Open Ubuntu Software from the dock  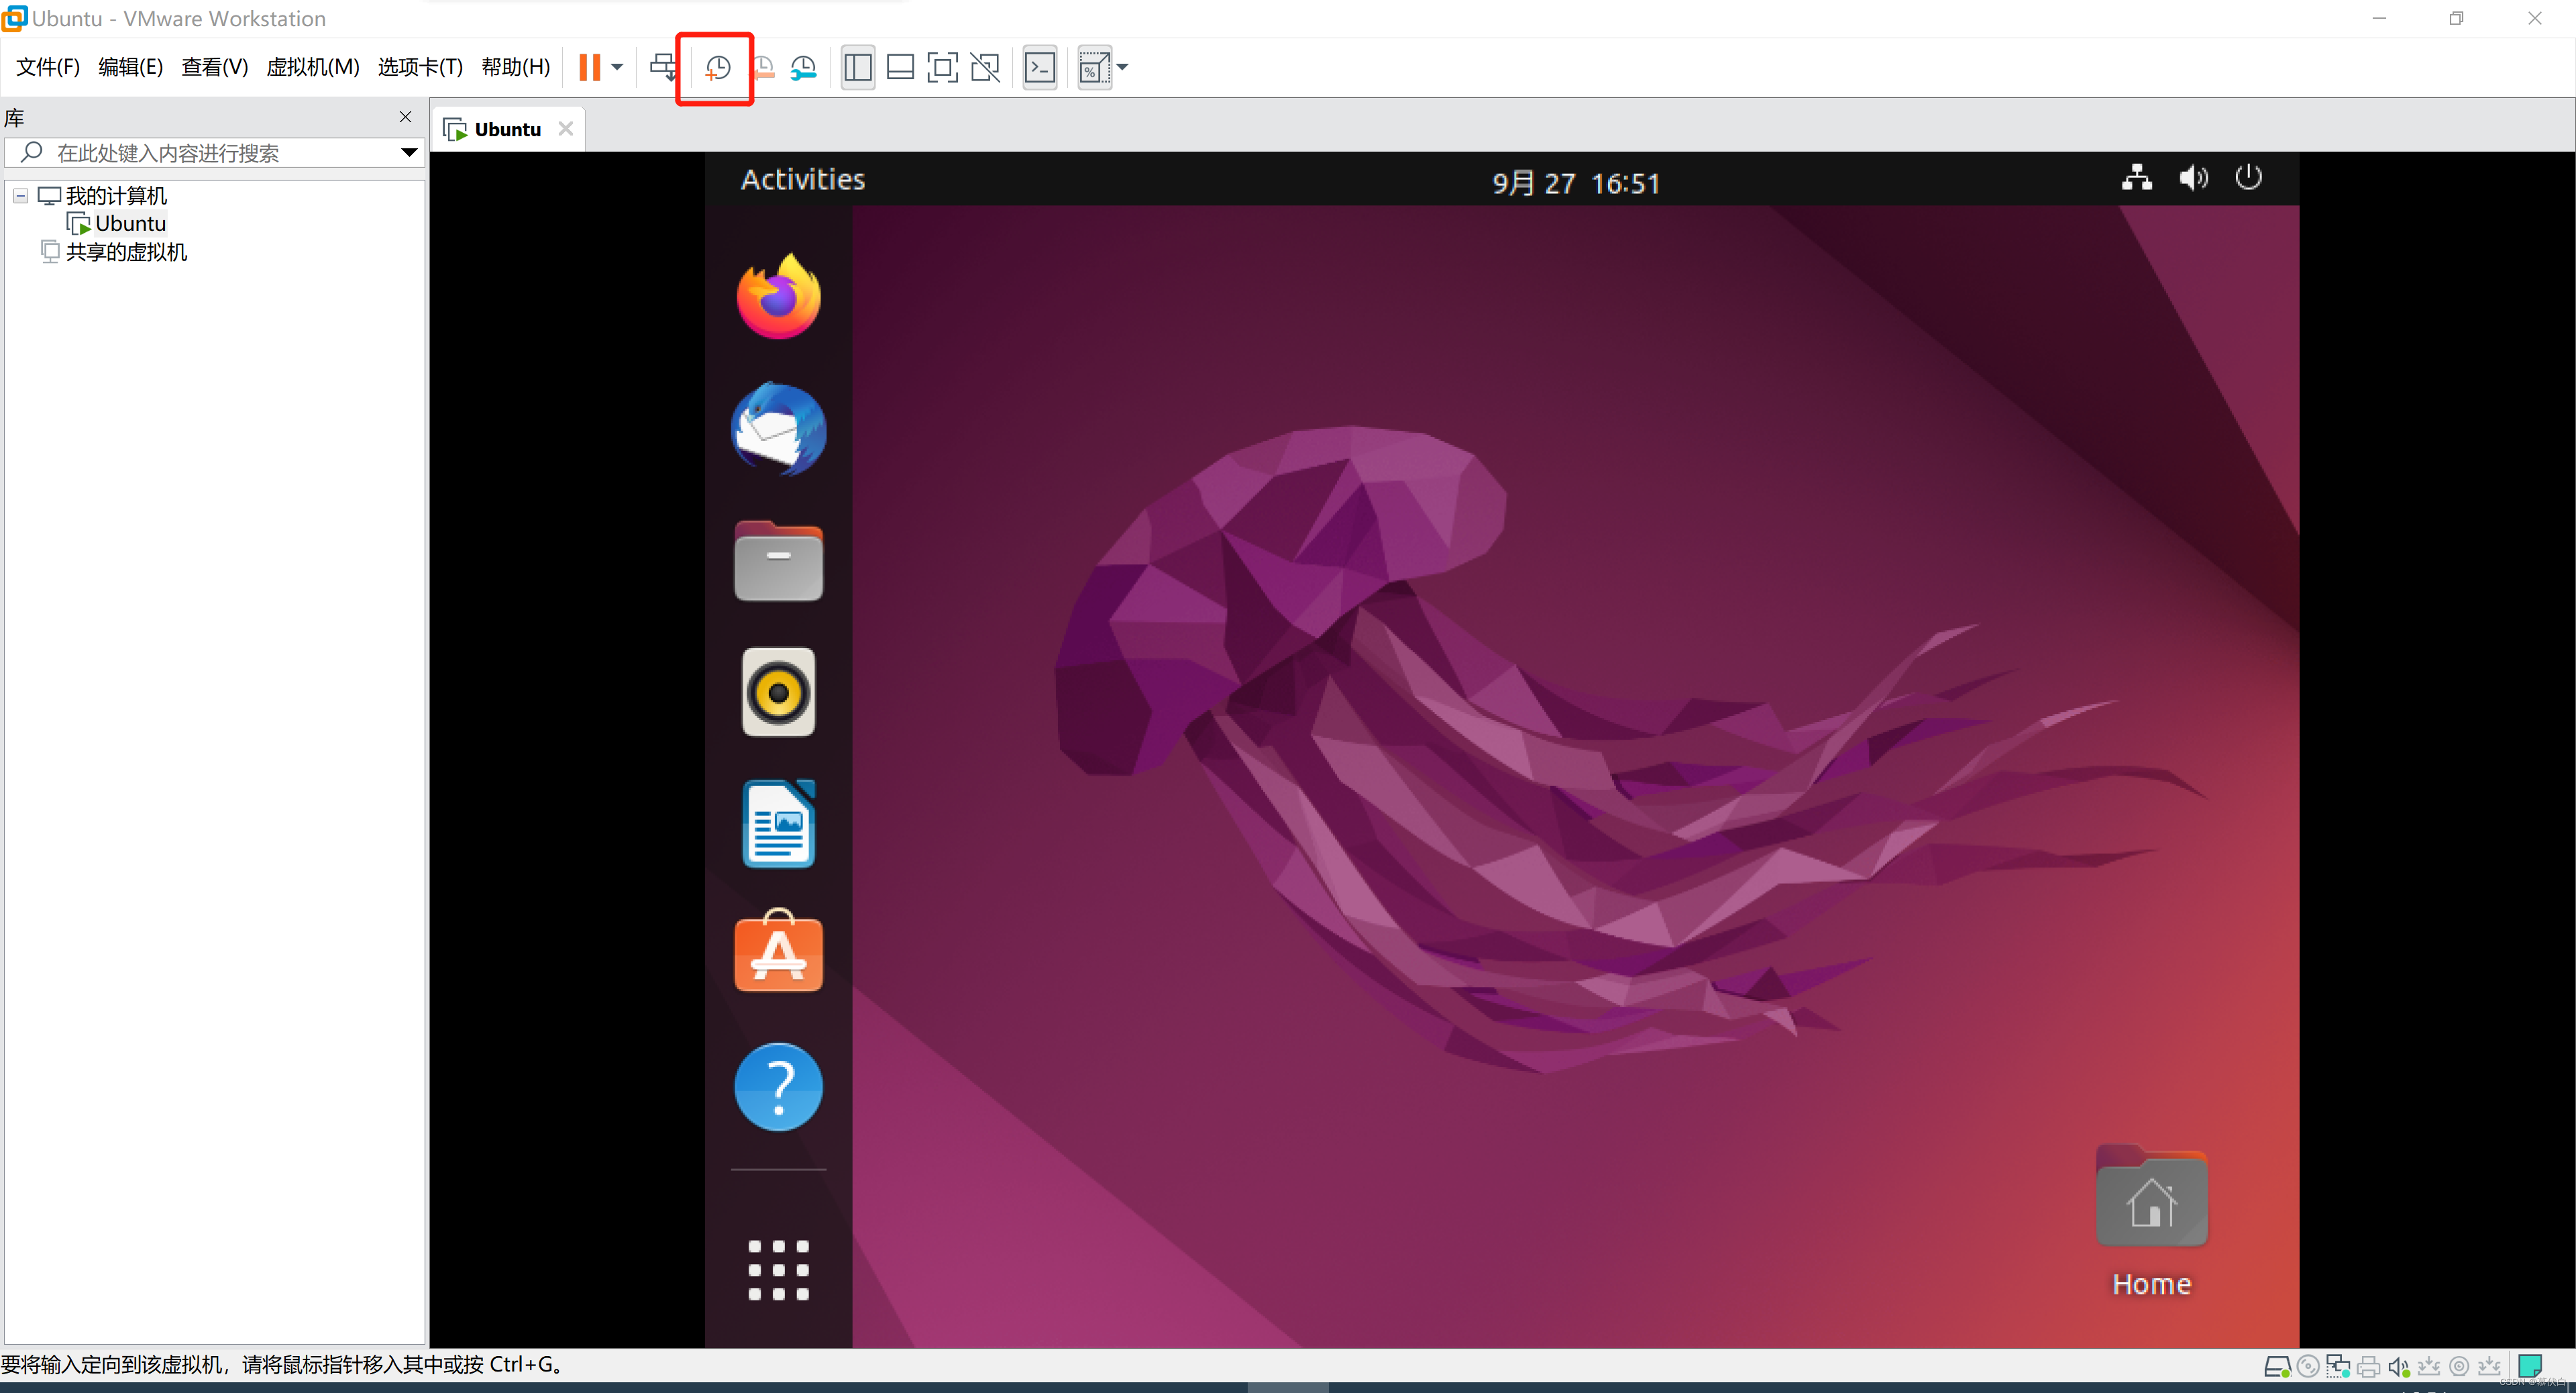point(779,952)
